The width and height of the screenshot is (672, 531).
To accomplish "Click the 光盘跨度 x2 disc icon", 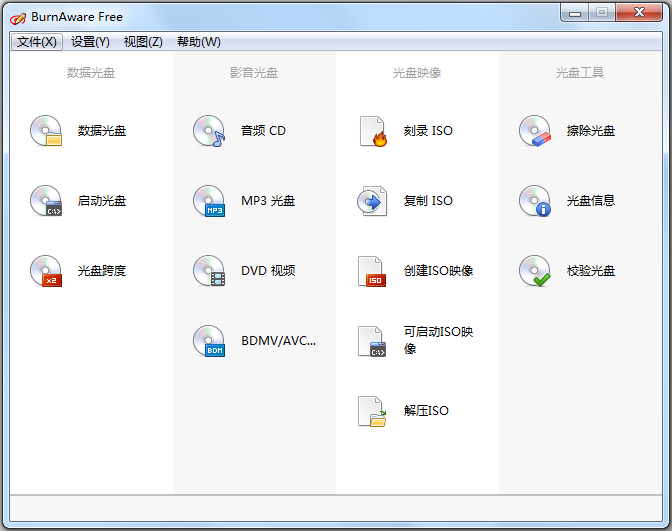I will (46, 271).
